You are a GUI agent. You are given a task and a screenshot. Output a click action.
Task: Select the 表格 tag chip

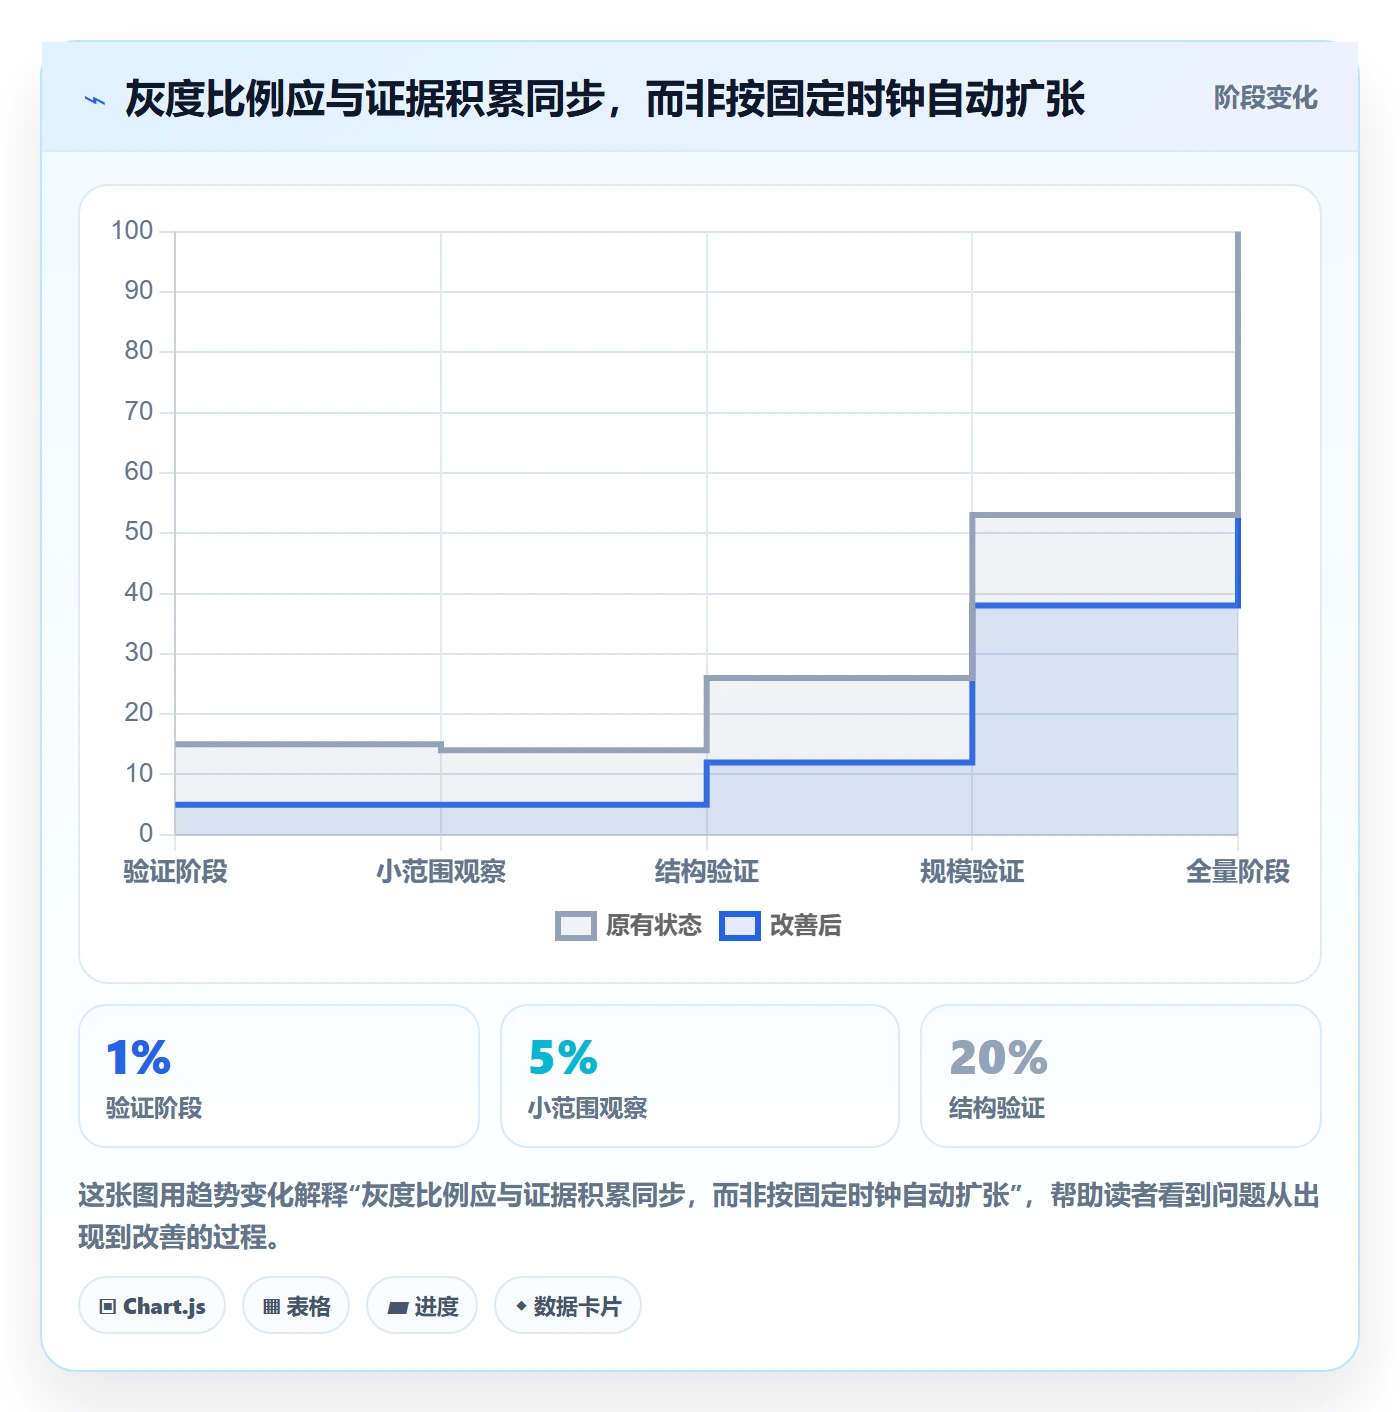pos(296,1306)
